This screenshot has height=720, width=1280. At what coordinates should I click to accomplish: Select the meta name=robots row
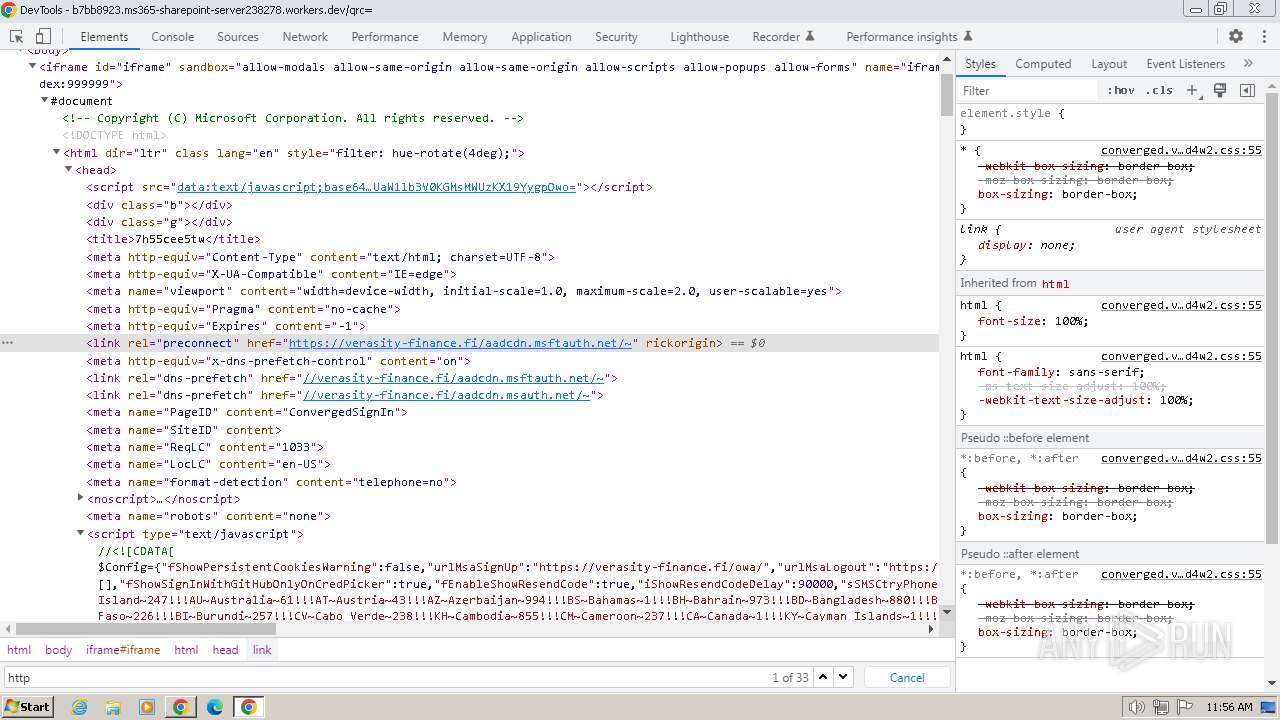coord(208,516)
